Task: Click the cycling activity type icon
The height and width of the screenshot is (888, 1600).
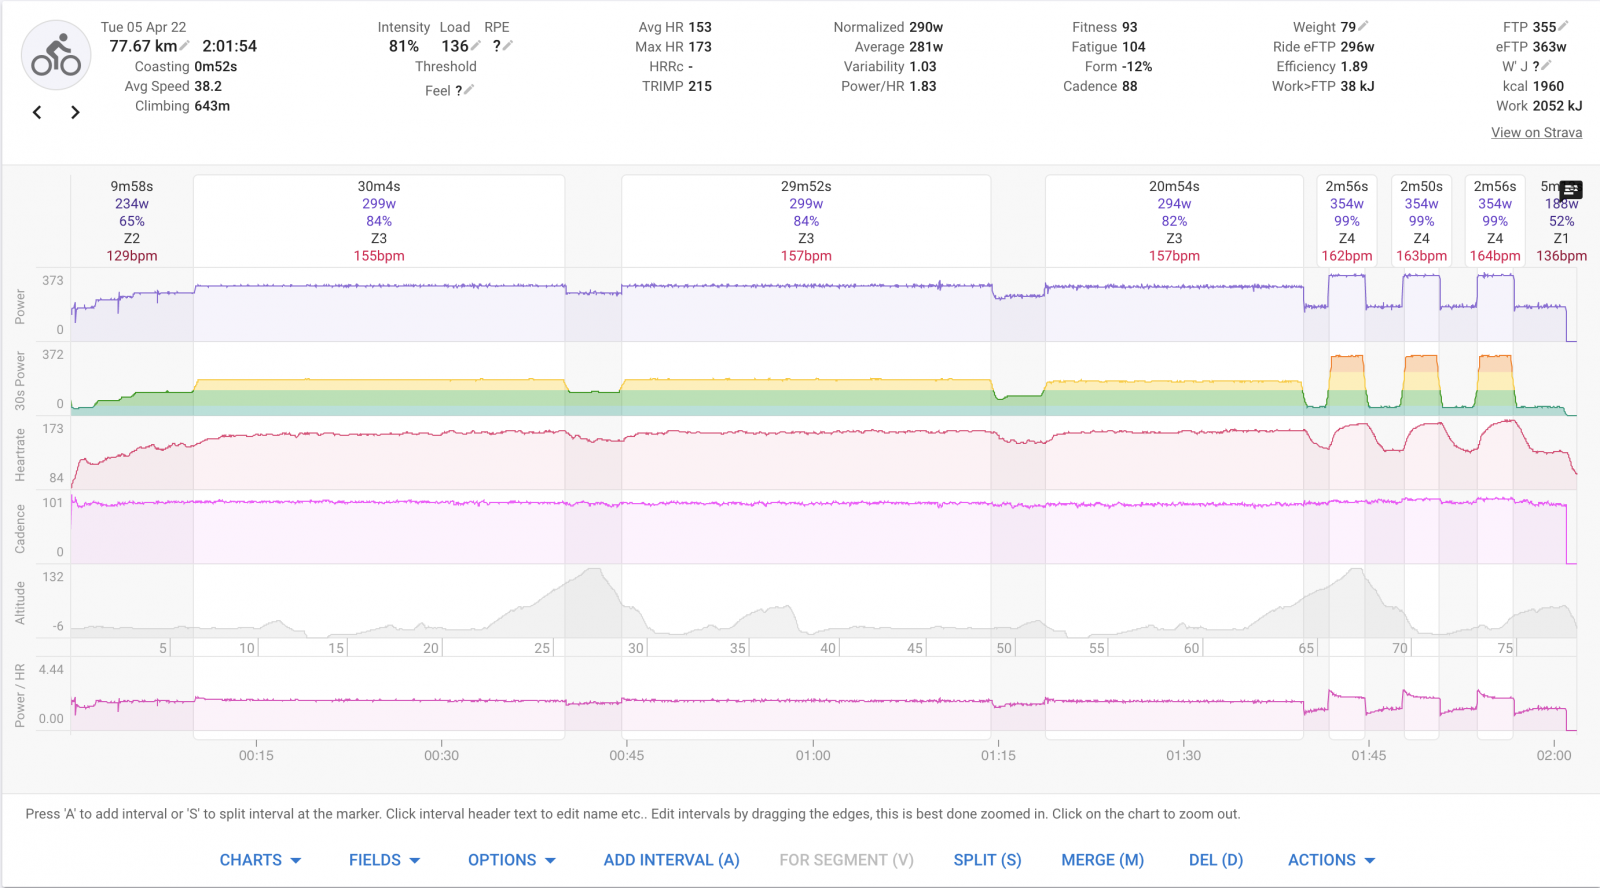Action: (56, 56)
